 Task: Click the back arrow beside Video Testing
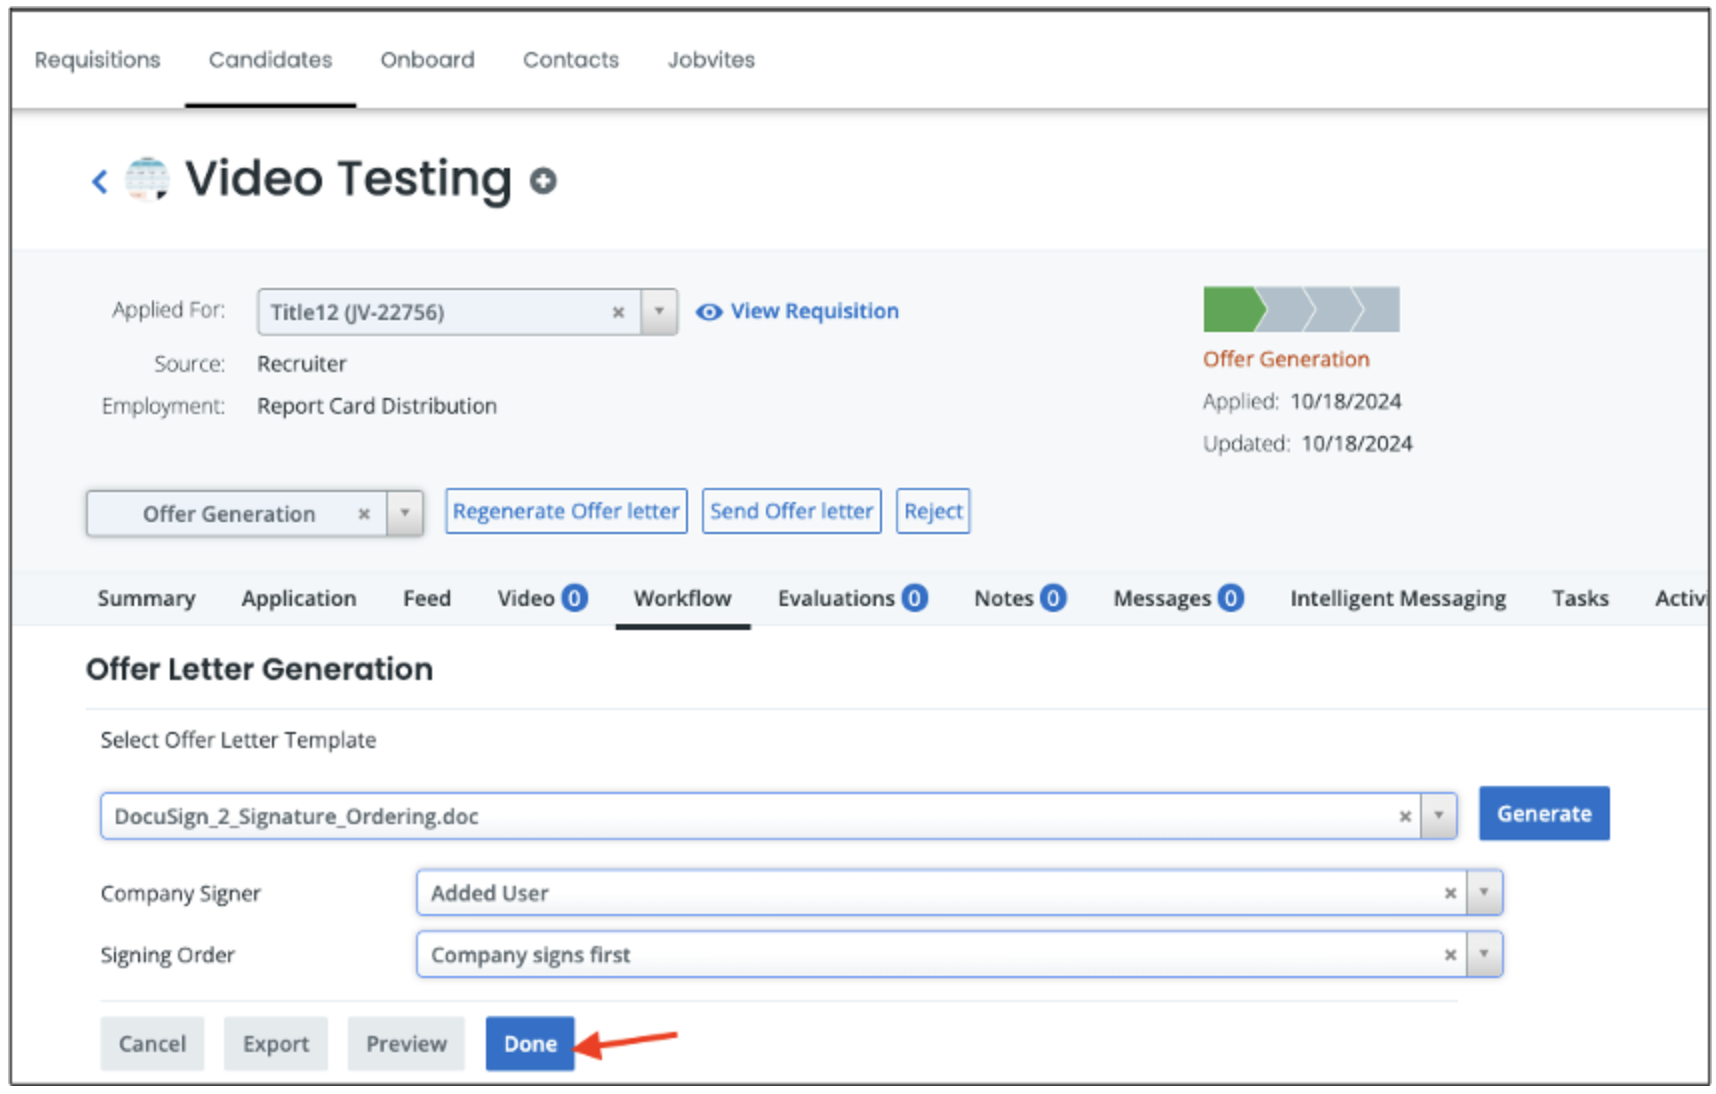(99, 181)
